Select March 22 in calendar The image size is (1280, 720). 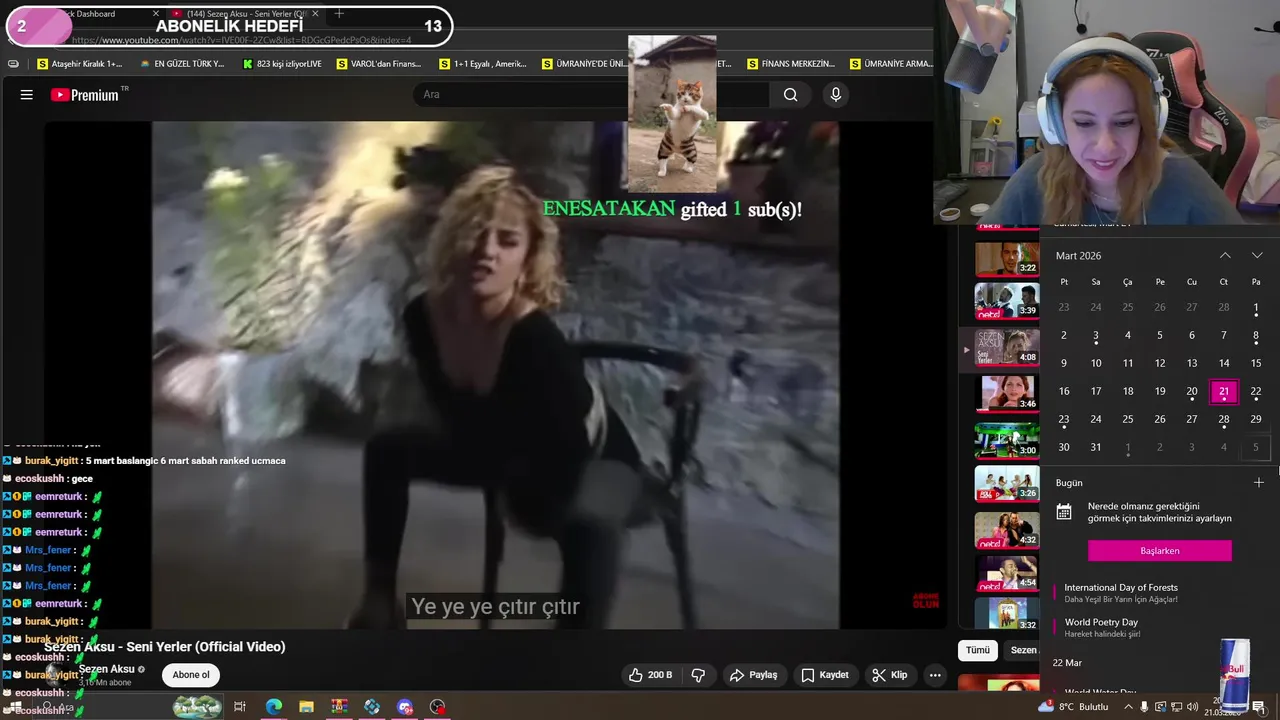(x=1256, y=392)
